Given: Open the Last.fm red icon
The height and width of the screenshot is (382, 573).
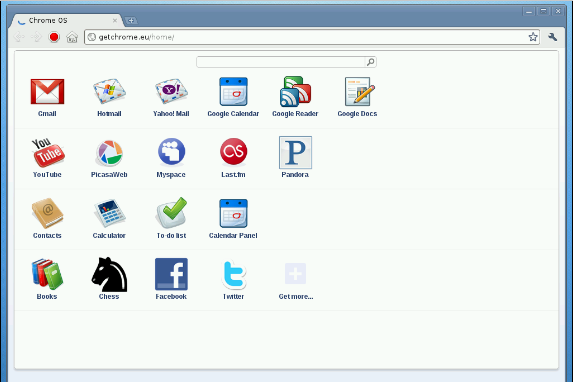Looking at the screenshot, I should tap(234, 151).
